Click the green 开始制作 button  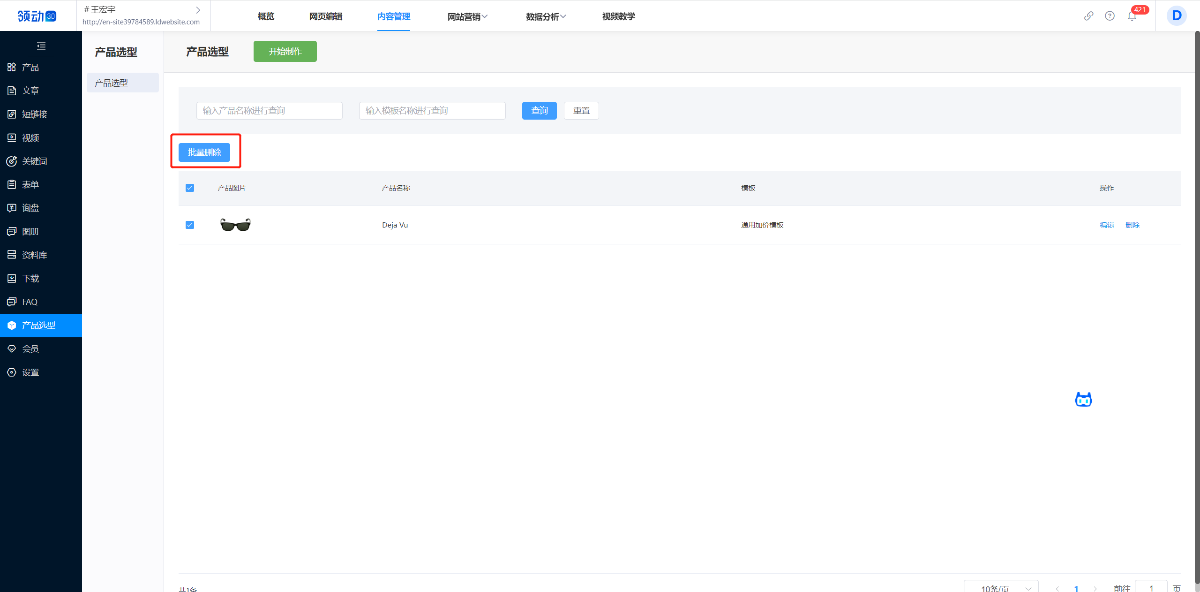coord(284,51)
